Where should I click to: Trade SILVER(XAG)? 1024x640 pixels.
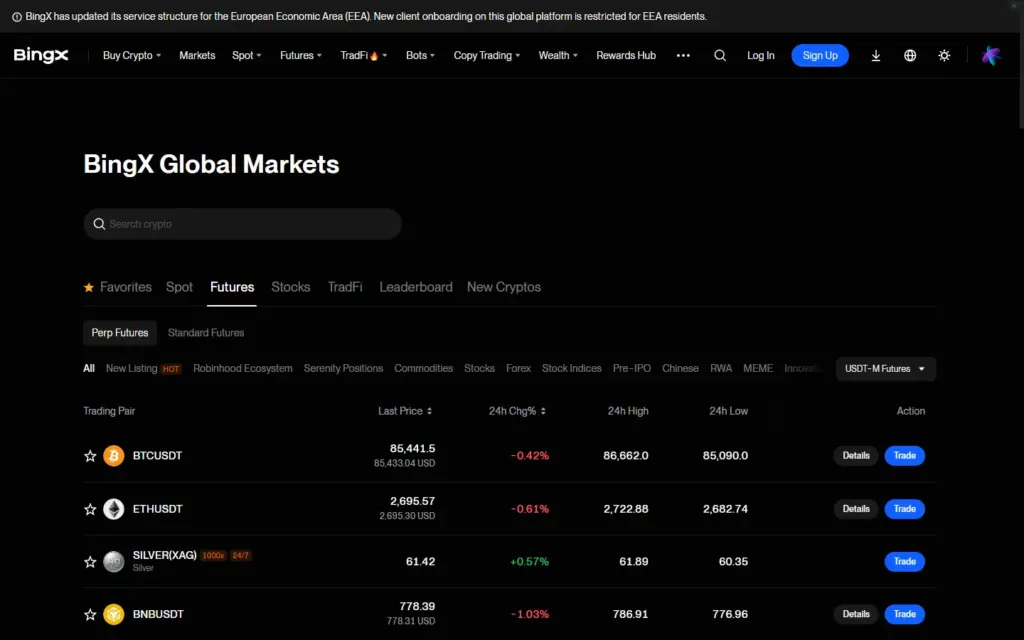tap(904, 562)
